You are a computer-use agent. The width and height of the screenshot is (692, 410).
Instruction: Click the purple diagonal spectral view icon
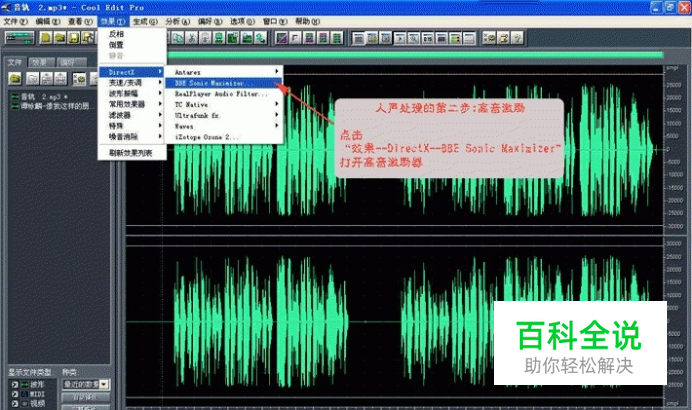coord(282,38)
